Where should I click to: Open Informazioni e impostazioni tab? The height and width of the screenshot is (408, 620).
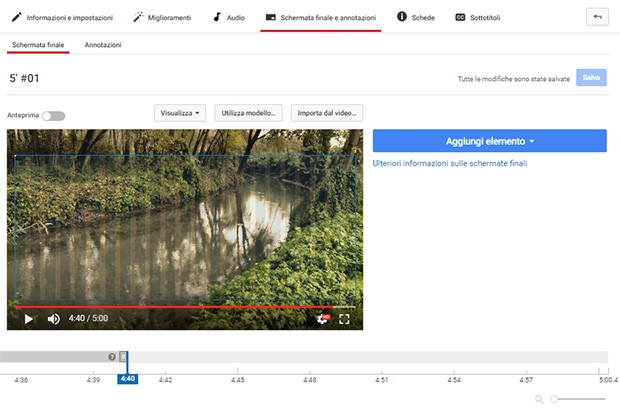(x=62, y=17)
